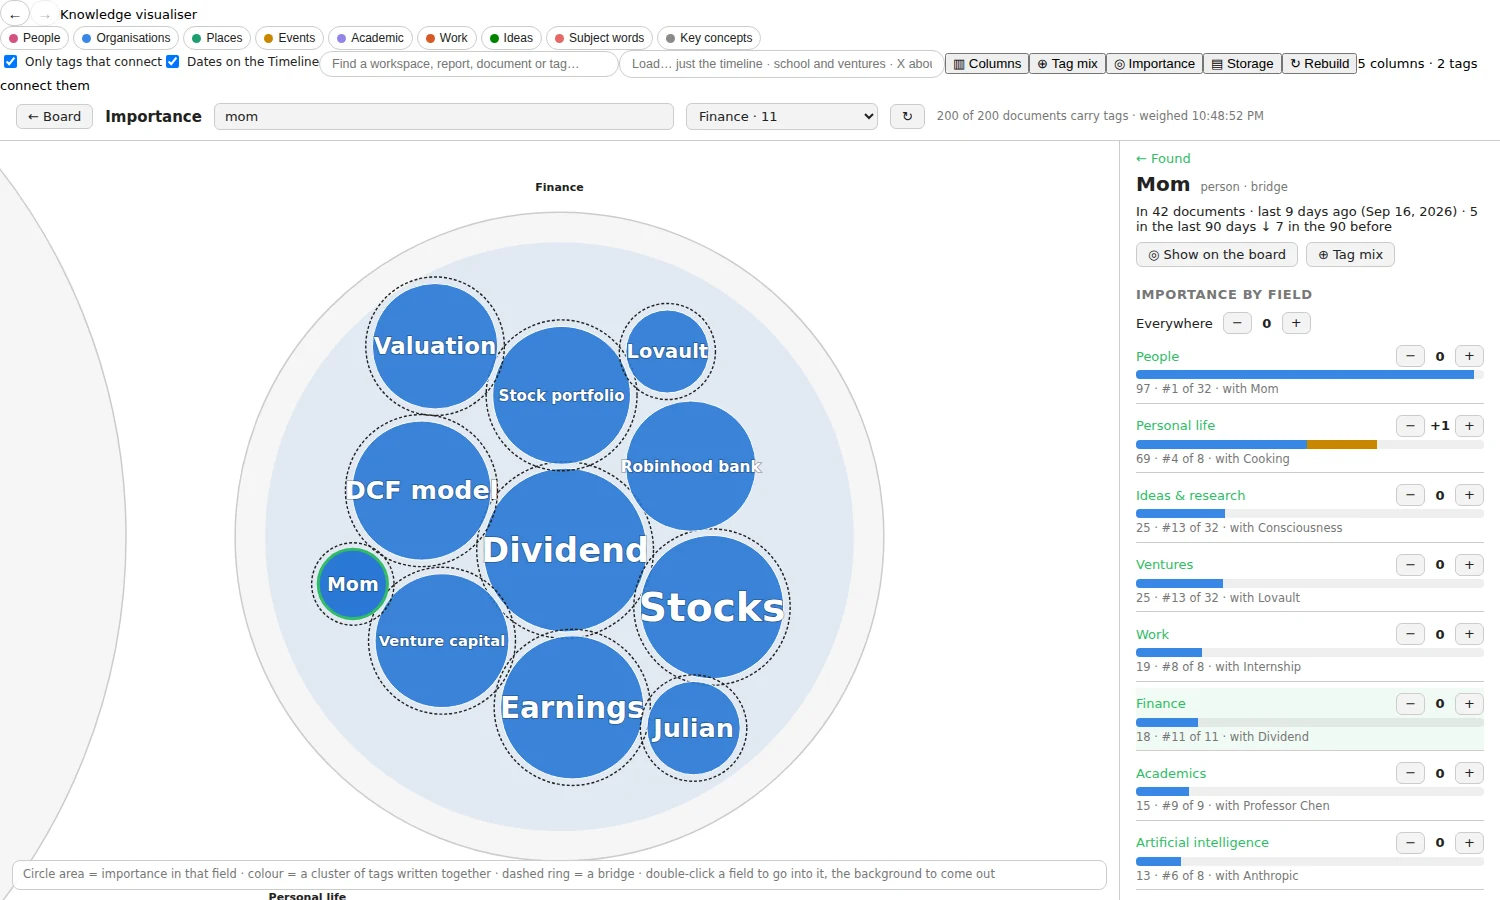Toggle the Key concepts category chip
1500x900 pixels.
[709, 38]
